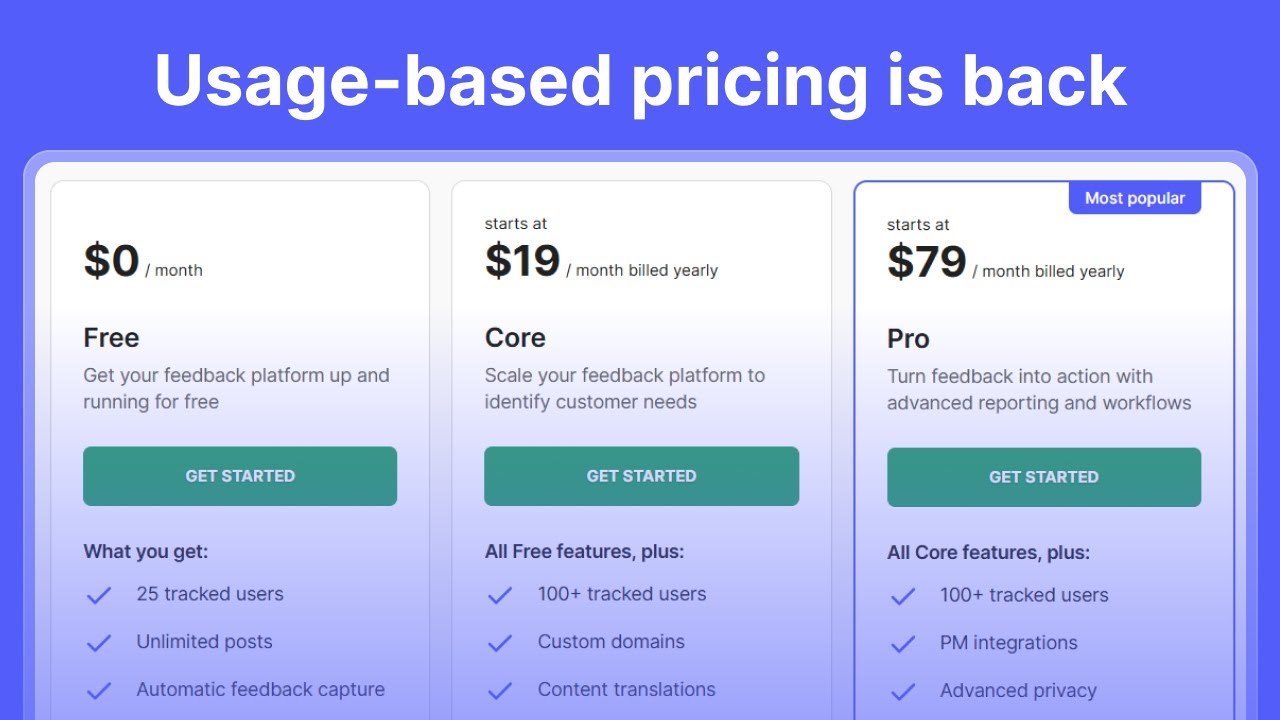Click the "Usage-based pricing is back" headline
1280x720 pixels.
640,80
